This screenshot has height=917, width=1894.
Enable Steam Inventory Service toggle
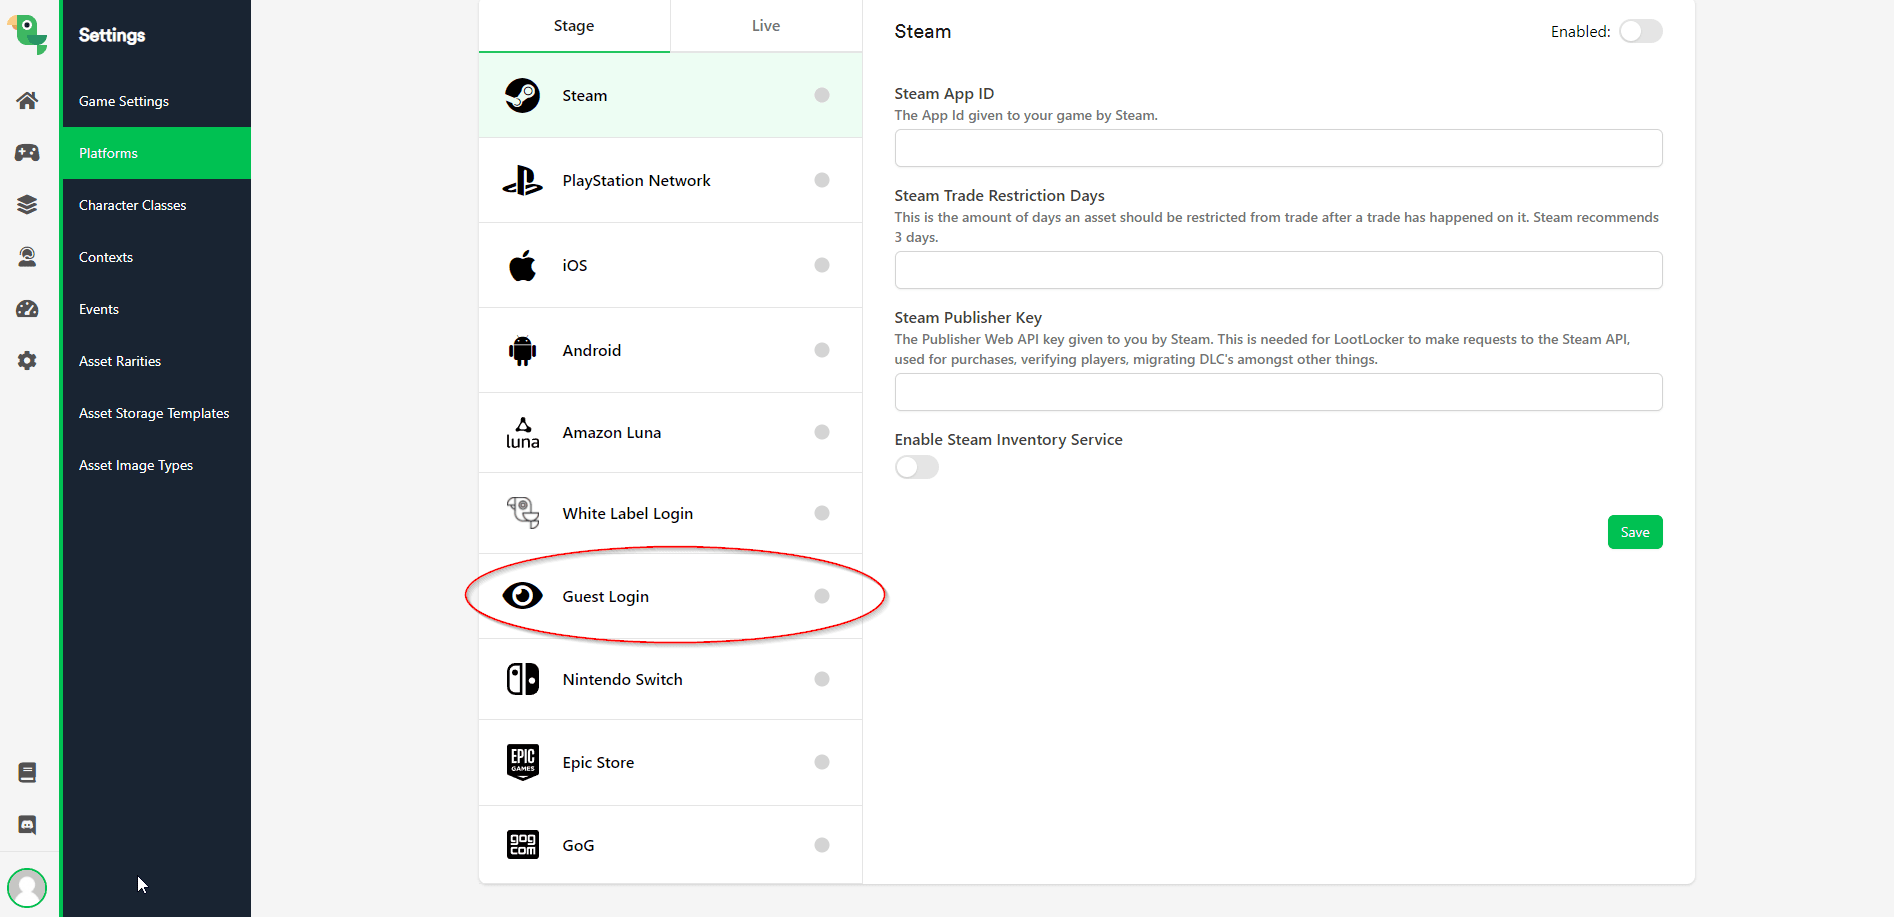tap(916, 467)
